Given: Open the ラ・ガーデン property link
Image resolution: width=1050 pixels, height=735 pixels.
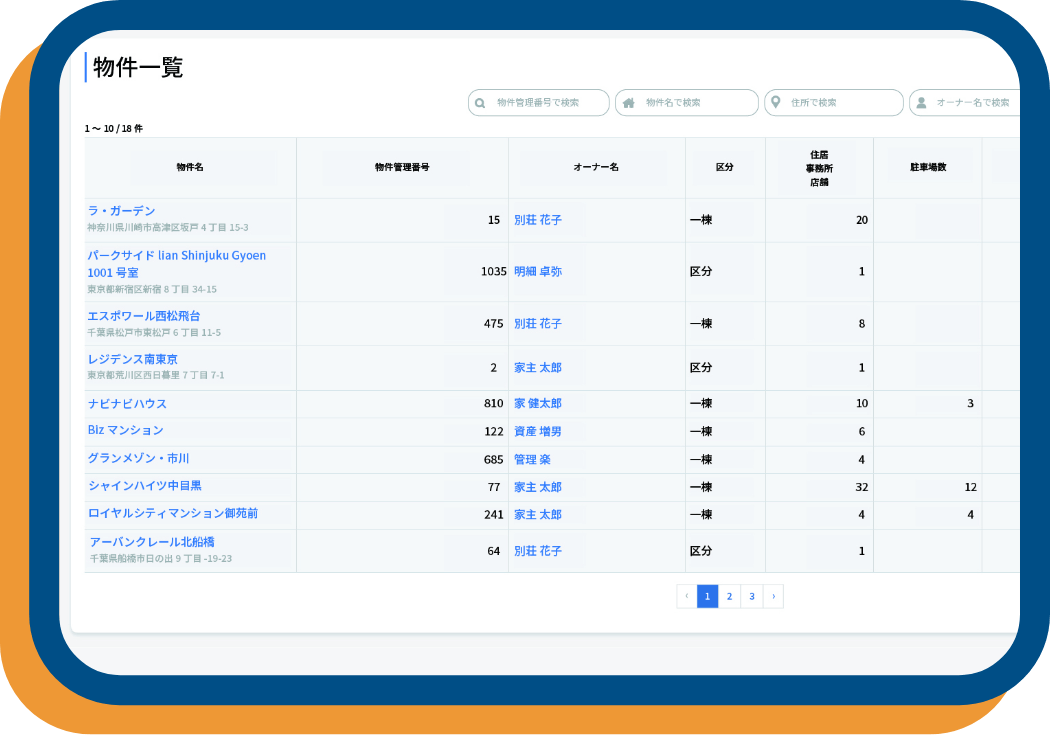Looking at the screenshot, I should (x=121, y=211).
